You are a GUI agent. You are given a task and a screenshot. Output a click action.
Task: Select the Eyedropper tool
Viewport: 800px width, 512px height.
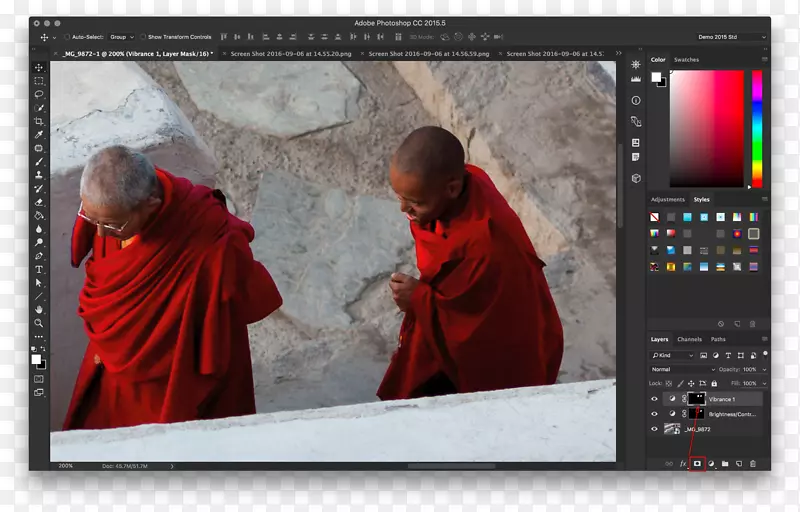pos(39,134)
